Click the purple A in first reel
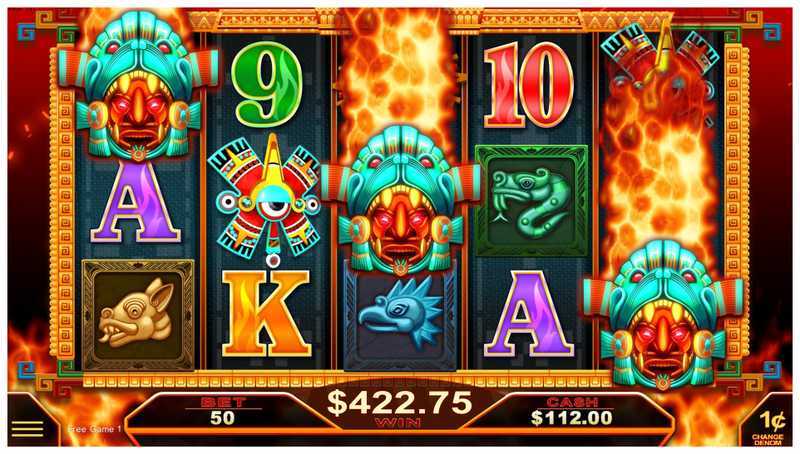This screenshot has height=454, width=800. coord(136,201)
